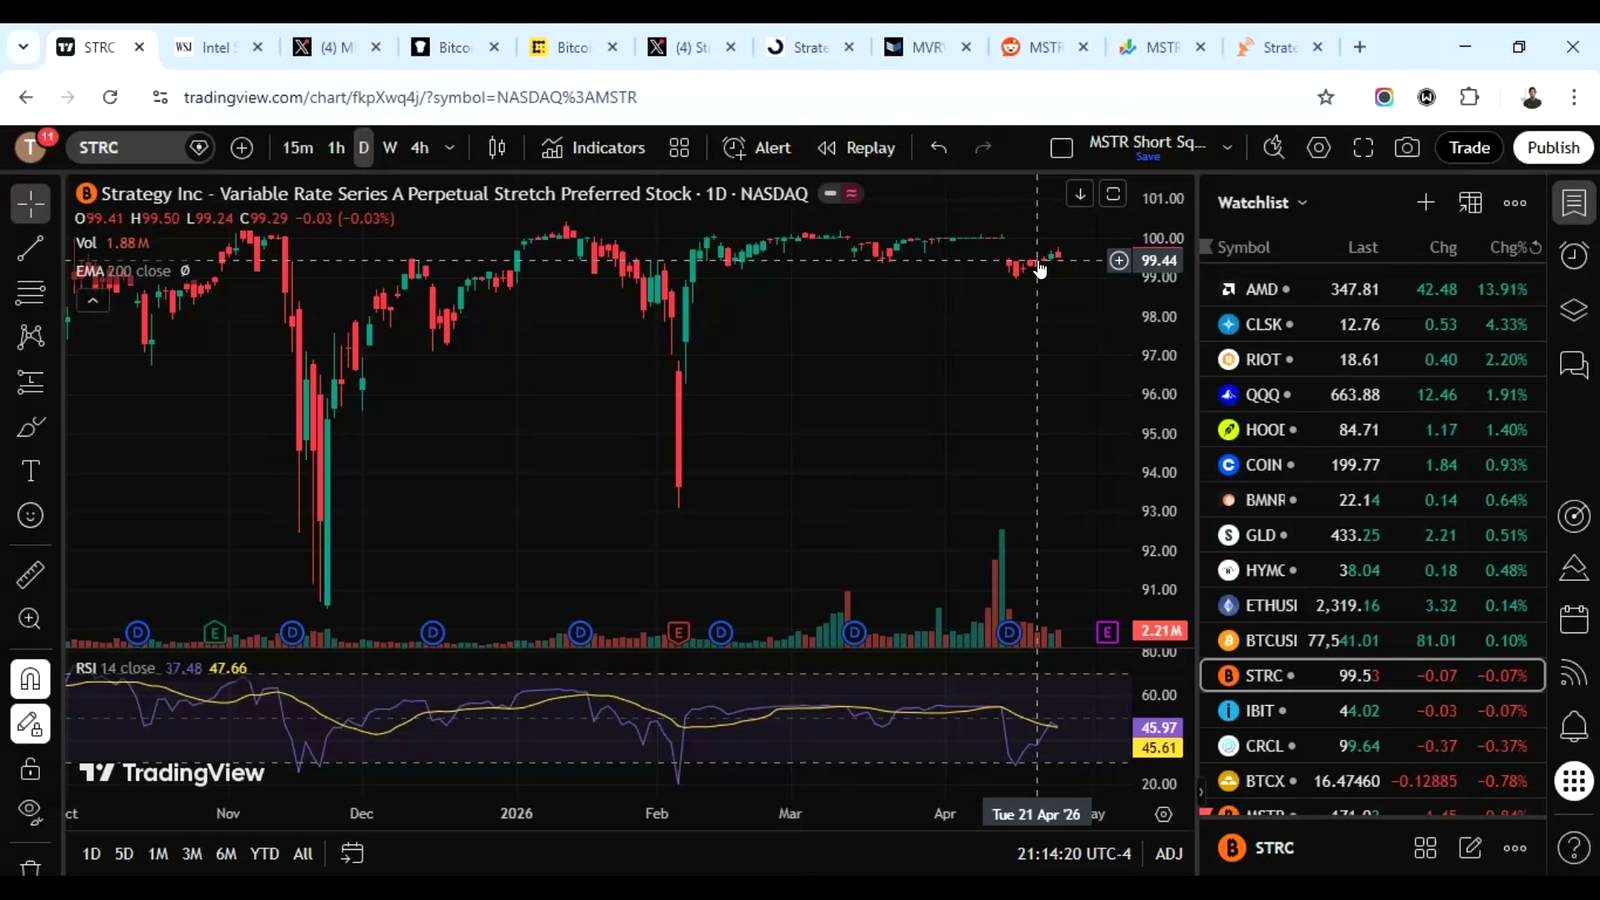The image size is (1600, 900).
Task: Create an Alert
Action: pyautogui.click(x=757, y=148)
